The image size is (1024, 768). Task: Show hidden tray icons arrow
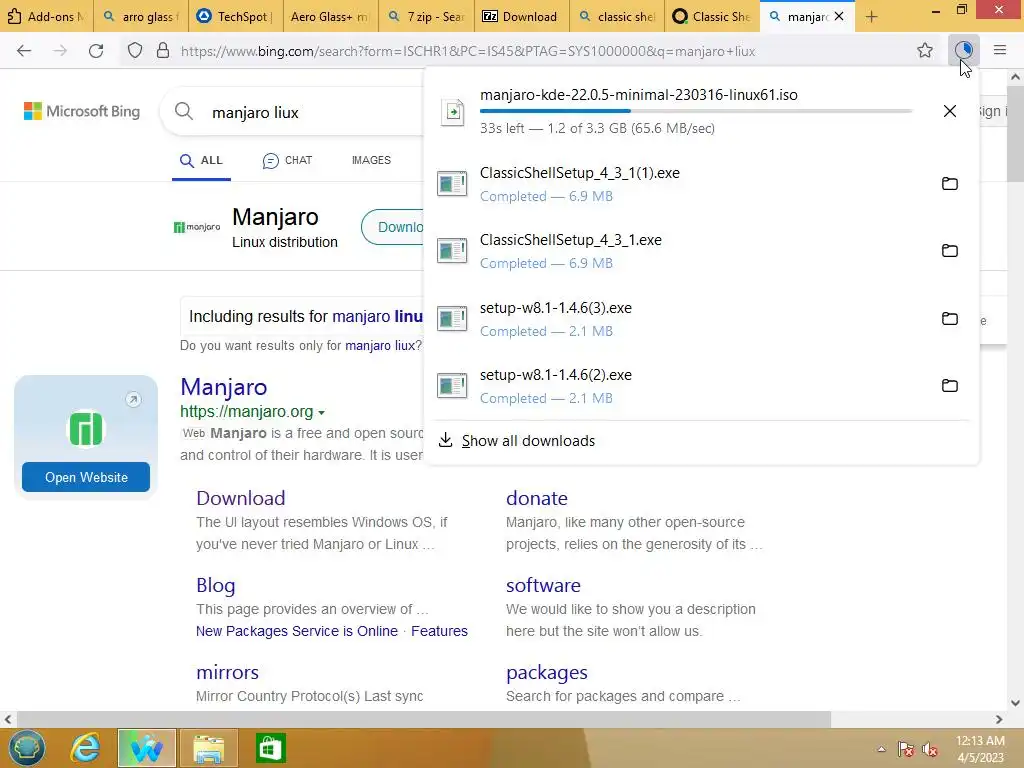point(881,749)
